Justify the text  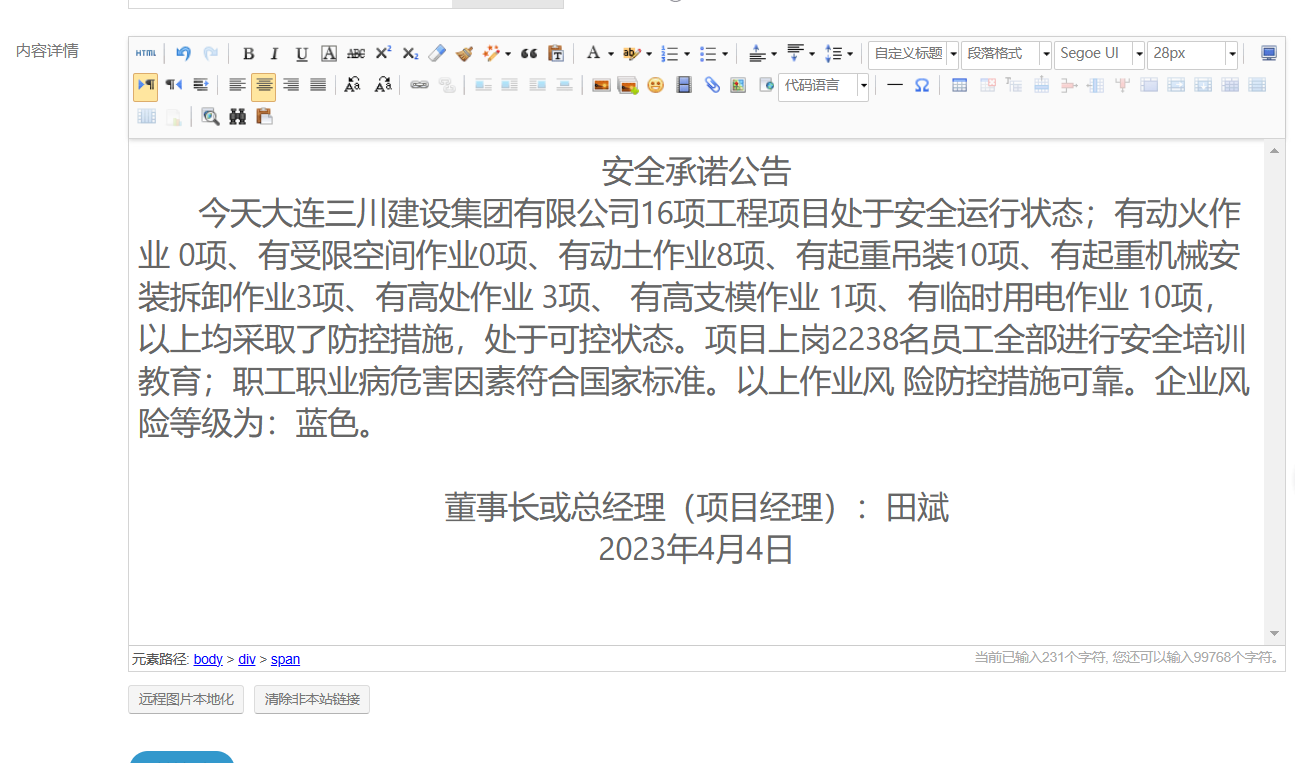point(318,85)
